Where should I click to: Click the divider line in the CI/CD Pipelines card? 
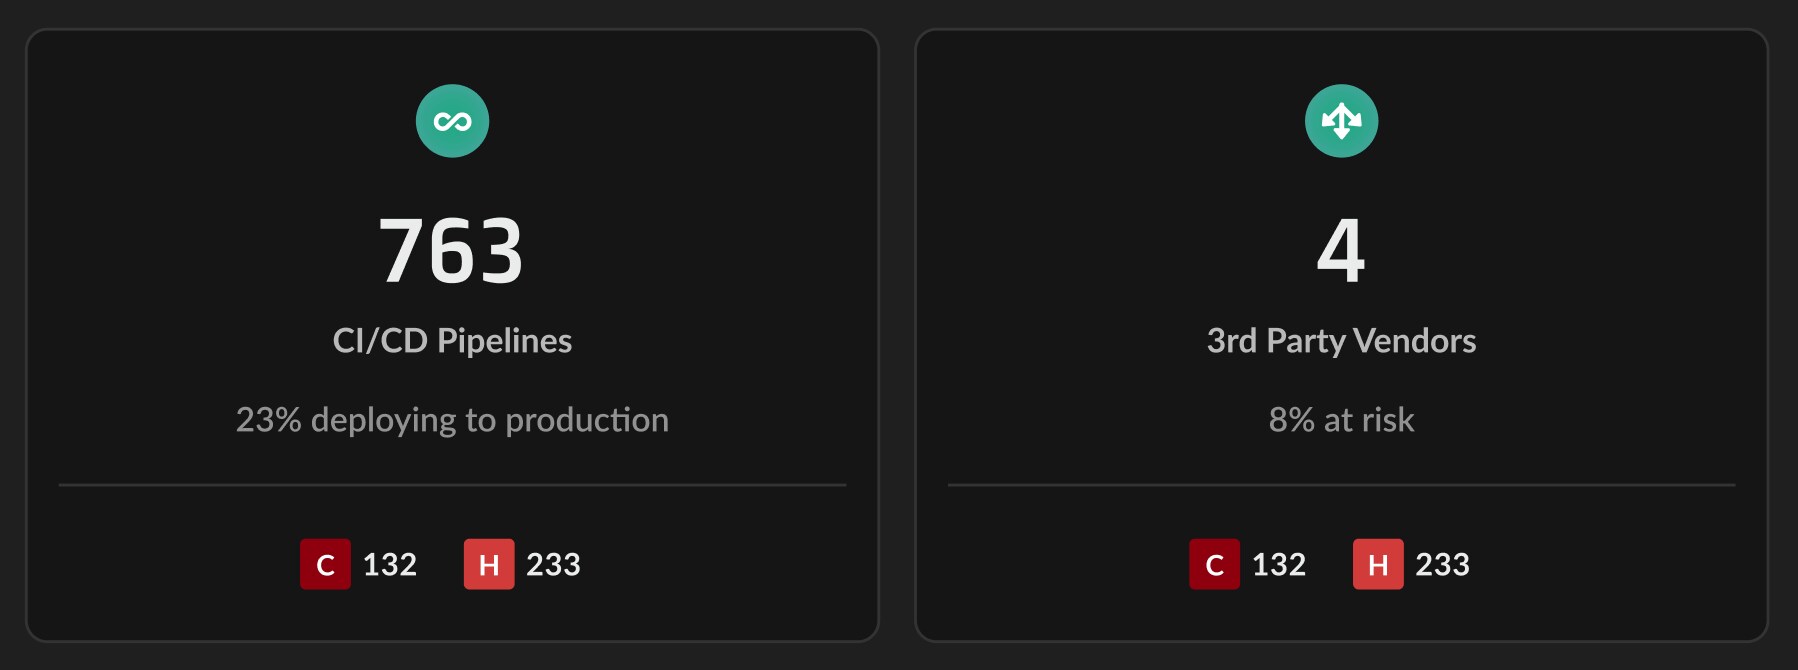click(x=452, y=485)
